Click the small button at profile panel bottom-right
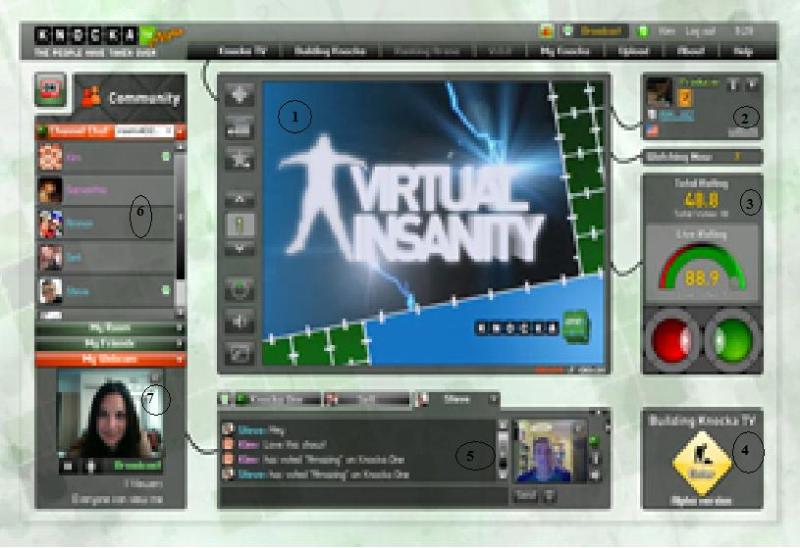 click(x=743, y=132)
